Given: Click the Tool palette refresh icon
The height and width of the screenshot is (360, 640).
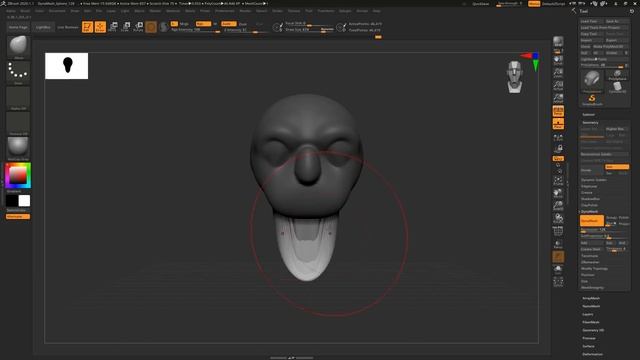Looking at the screenshot, I should tap(631, 11).
